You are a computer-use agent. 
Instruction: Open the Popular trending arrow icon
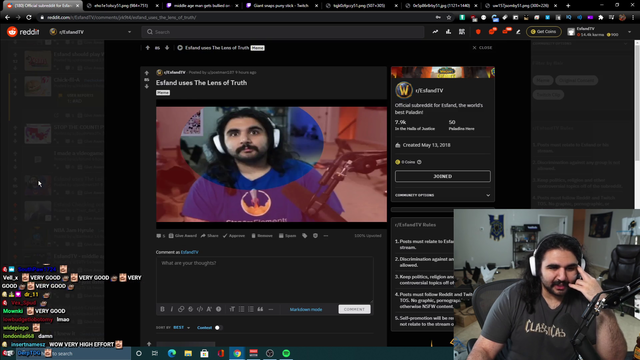pos(435,32)
